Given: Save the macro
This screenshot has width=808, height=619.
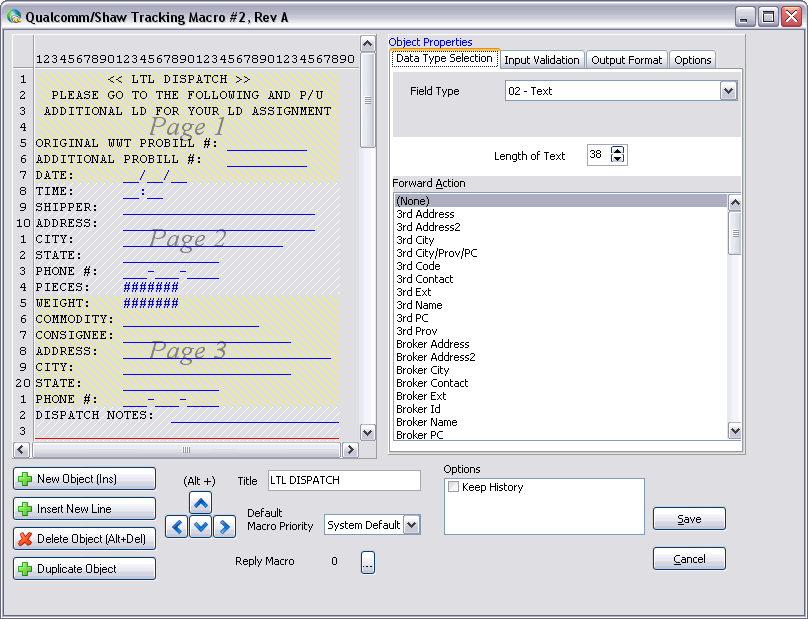Looking at the screenshot, I should (x=689, y=519).
